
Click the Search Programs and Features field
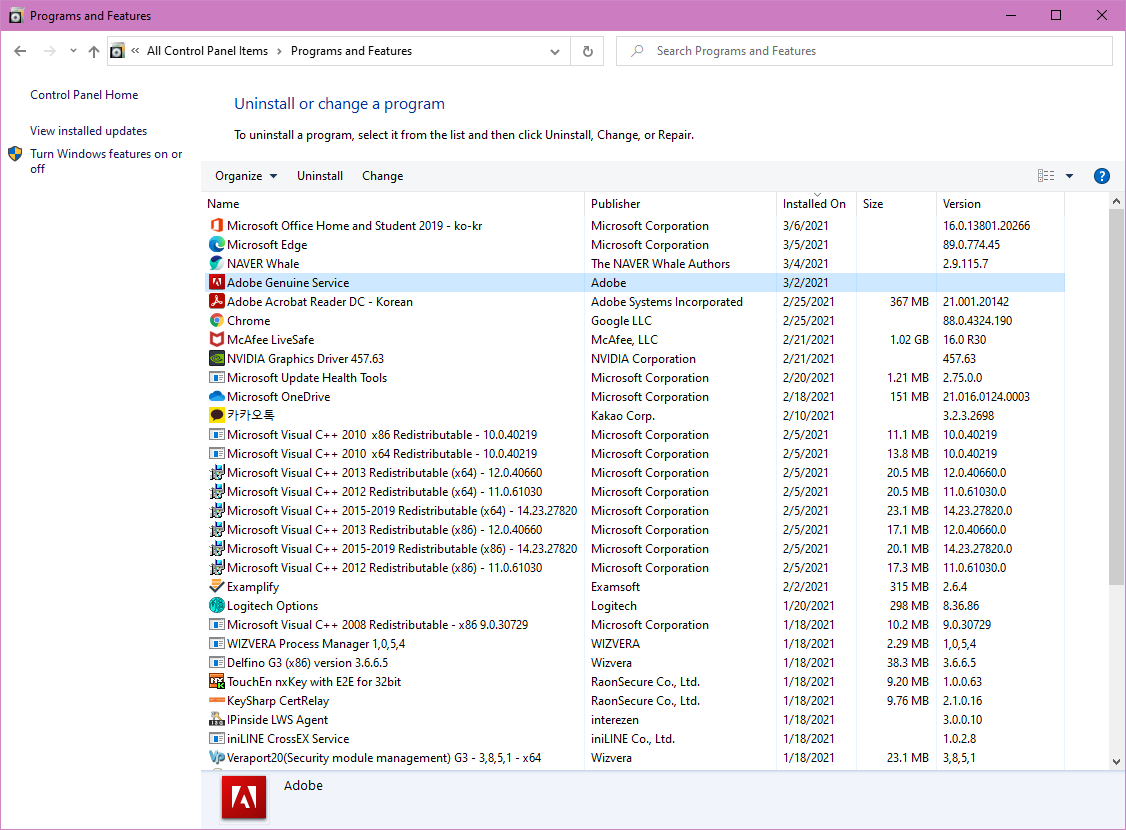[x=864, y=51]
